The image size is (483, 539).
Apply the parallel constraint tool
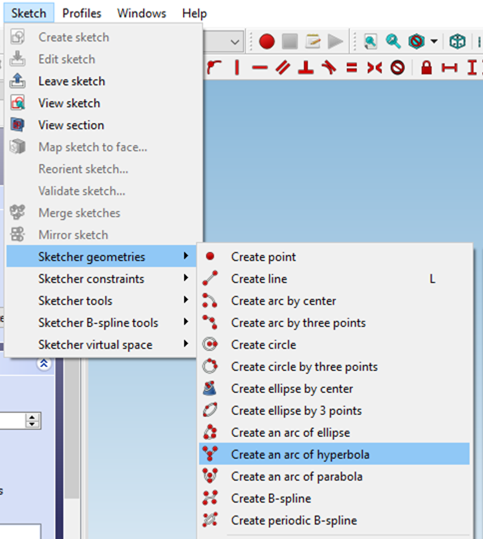pyautogui.click(x=283, y=67)
